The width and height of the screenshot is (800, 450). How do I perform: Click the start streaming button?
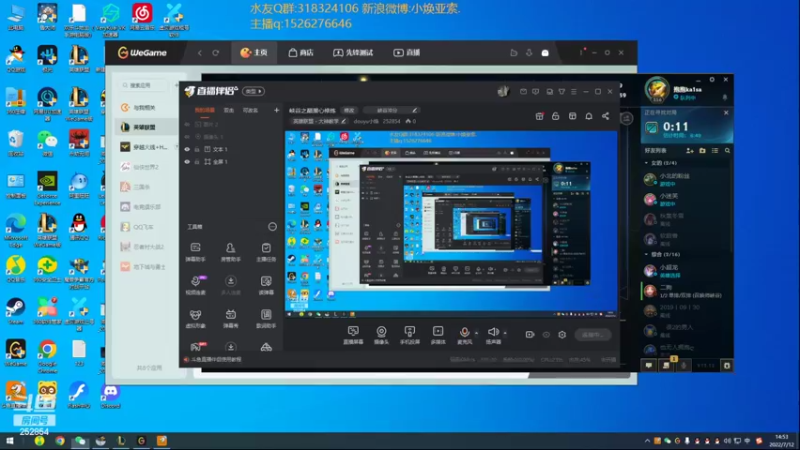[x=593, y=335]
